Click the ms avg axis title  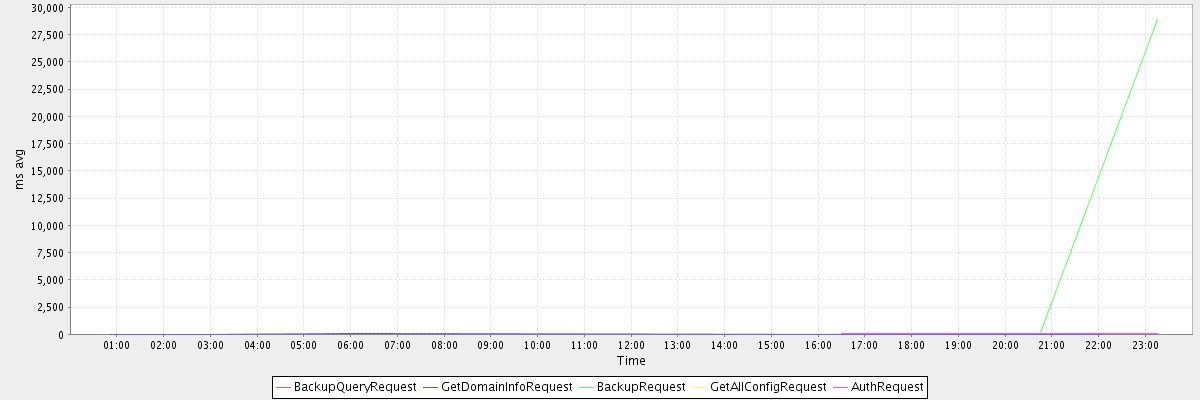click(x=18, y=169)
